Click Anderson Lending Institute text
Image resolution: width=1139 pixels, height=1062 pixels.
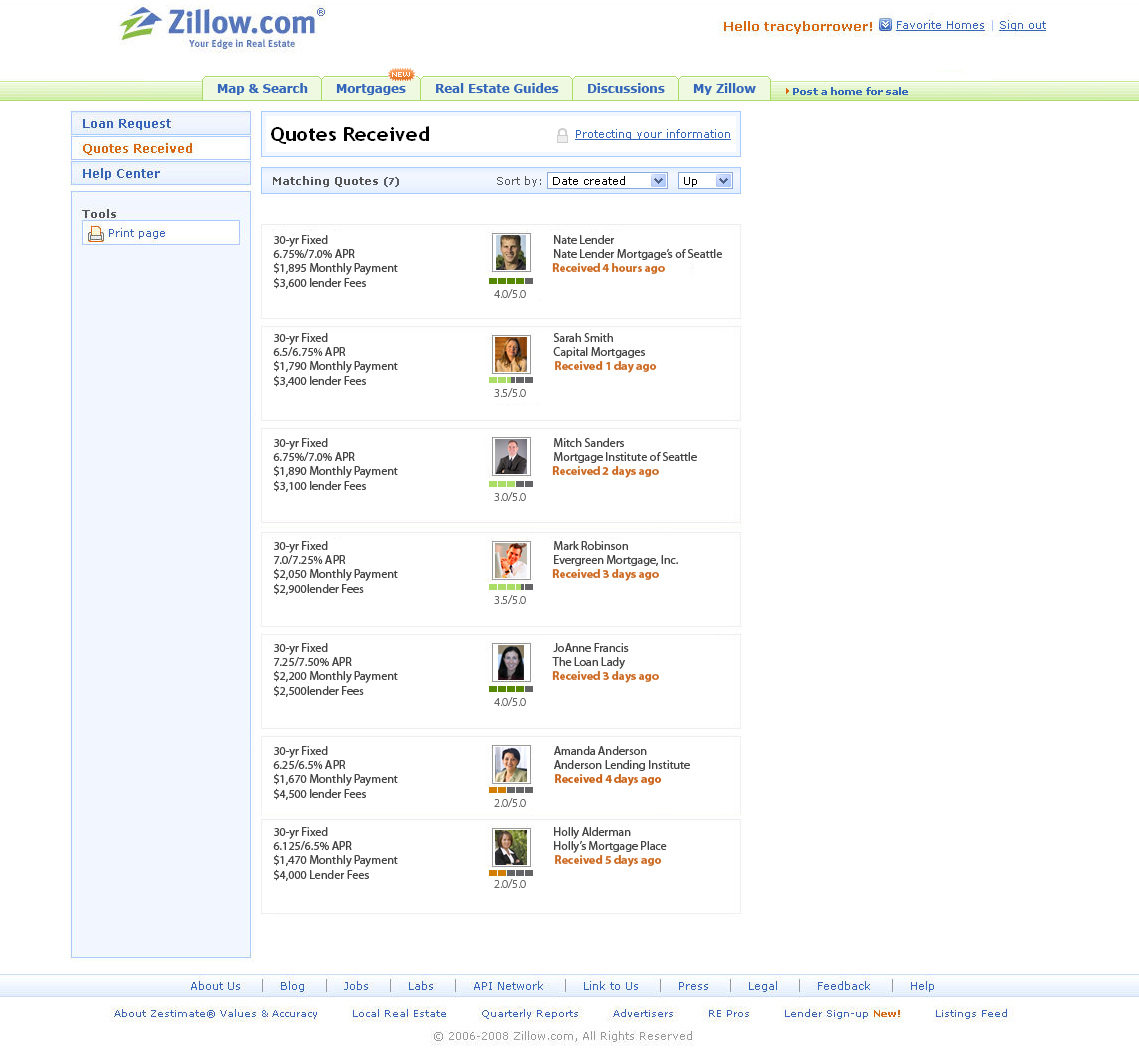(622, 765)
